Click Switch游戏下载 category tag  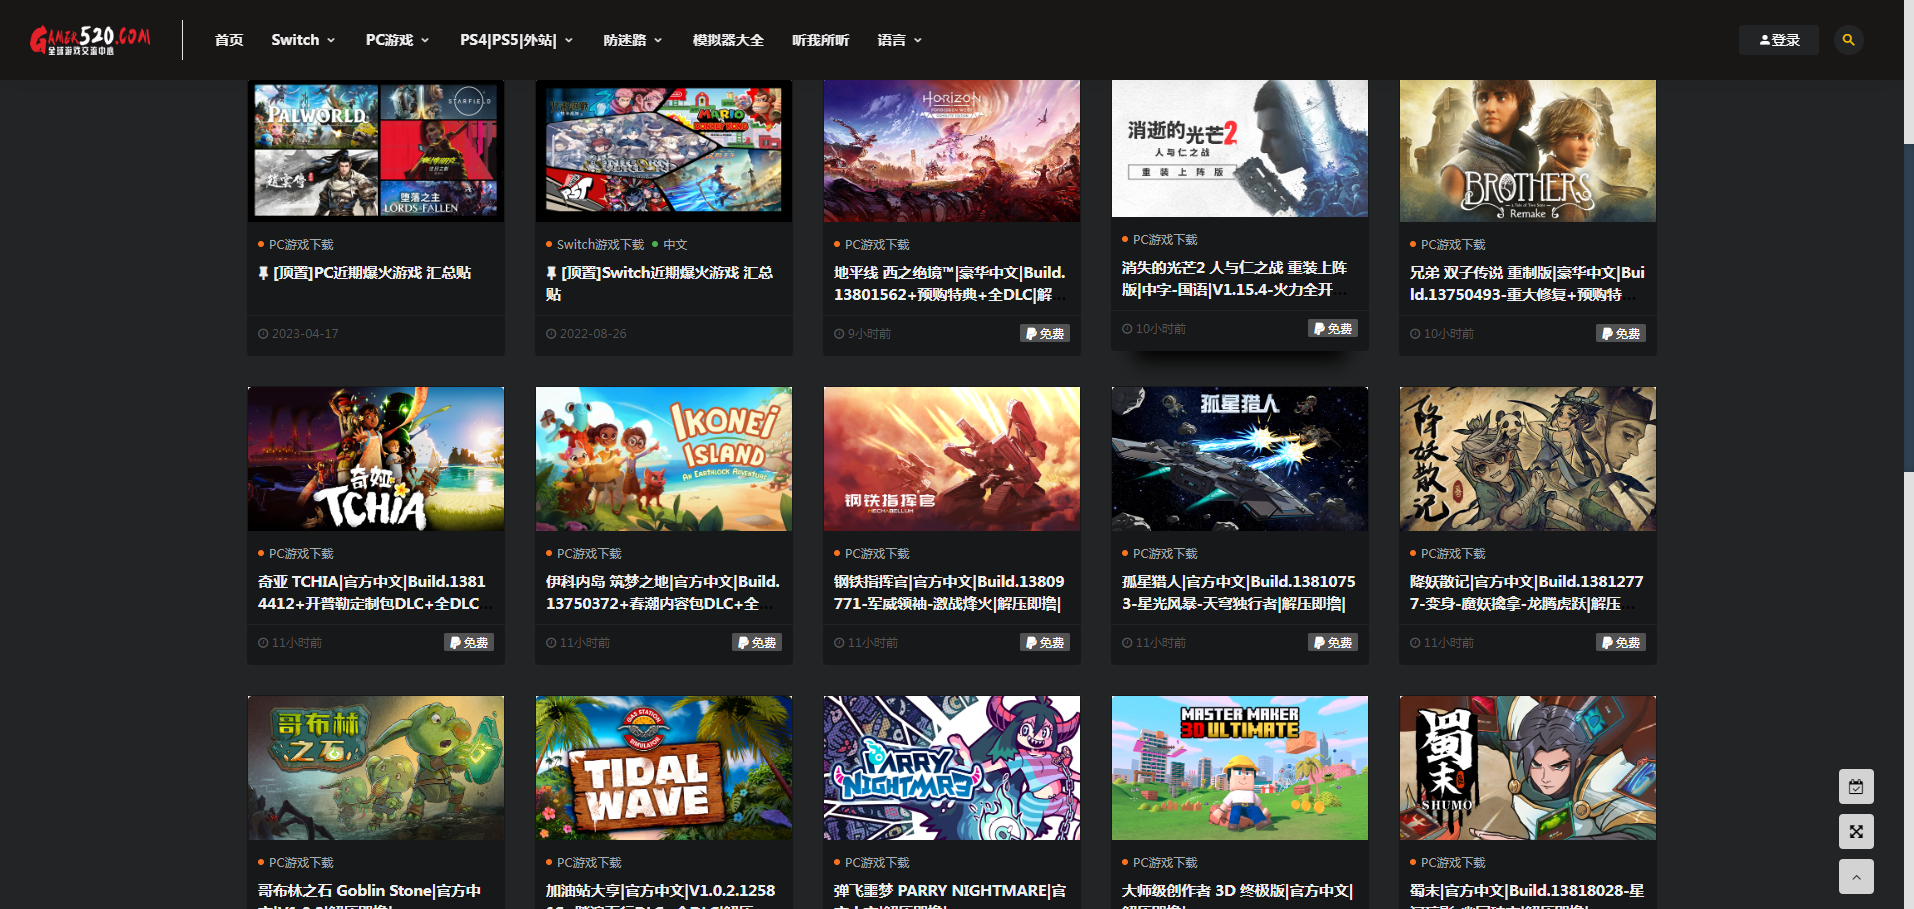(x=600, y=245)
